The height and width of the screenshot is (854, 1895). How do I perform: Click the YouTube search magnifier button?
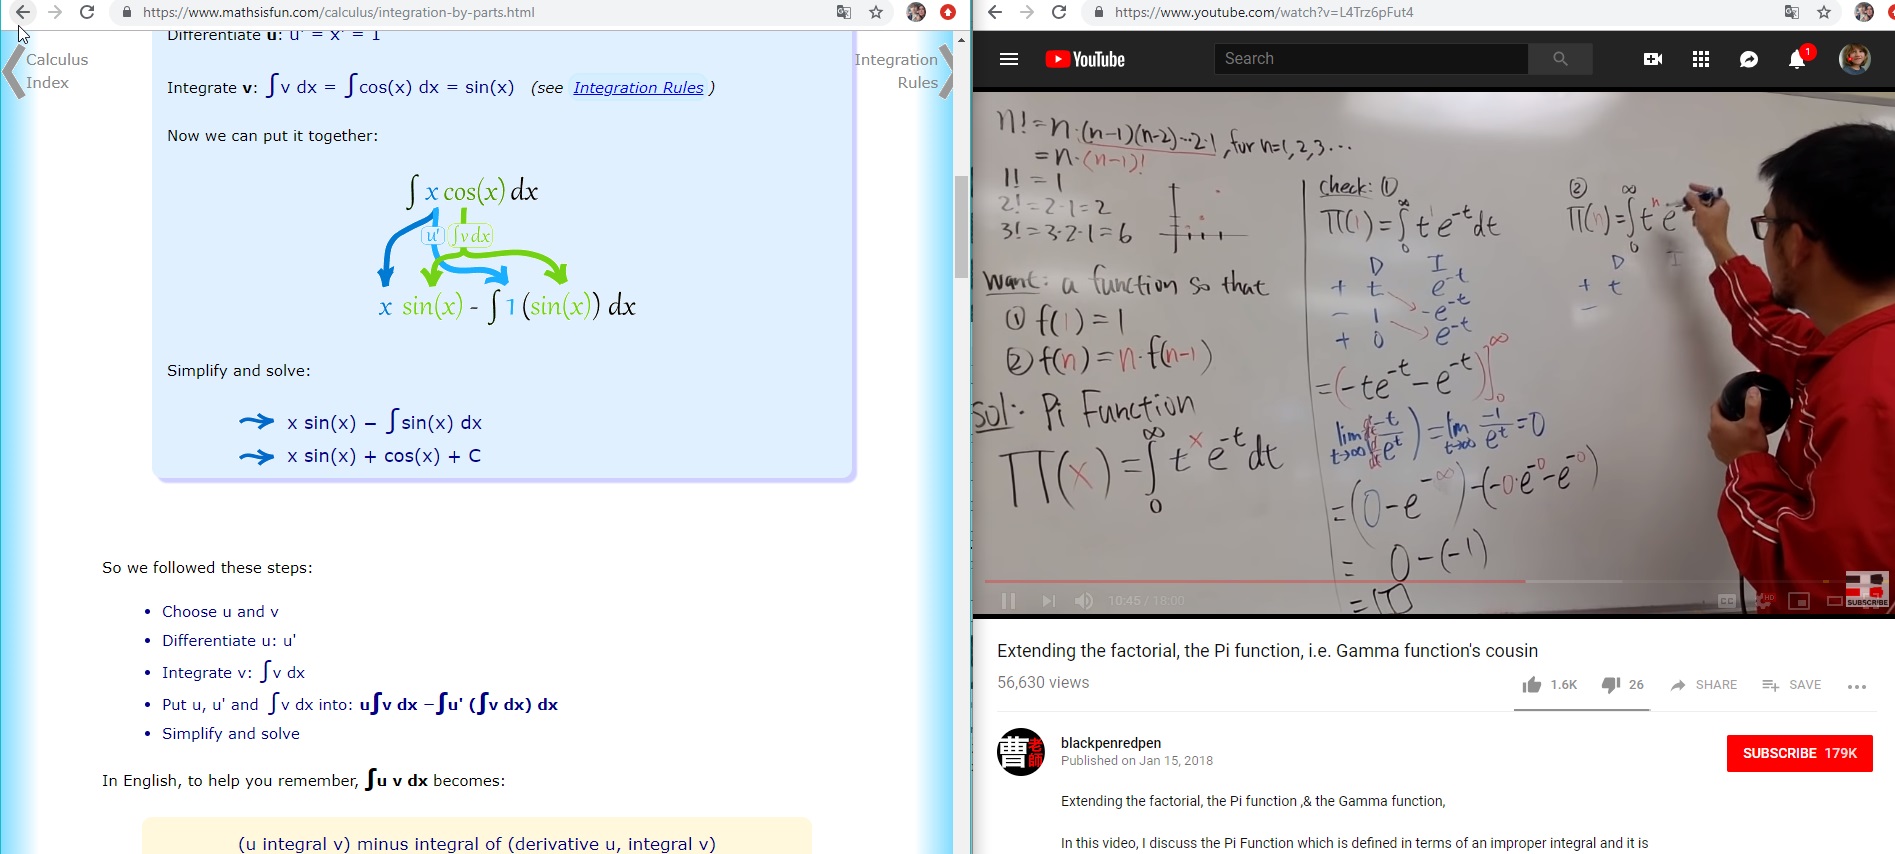(x=1560, y=59)
